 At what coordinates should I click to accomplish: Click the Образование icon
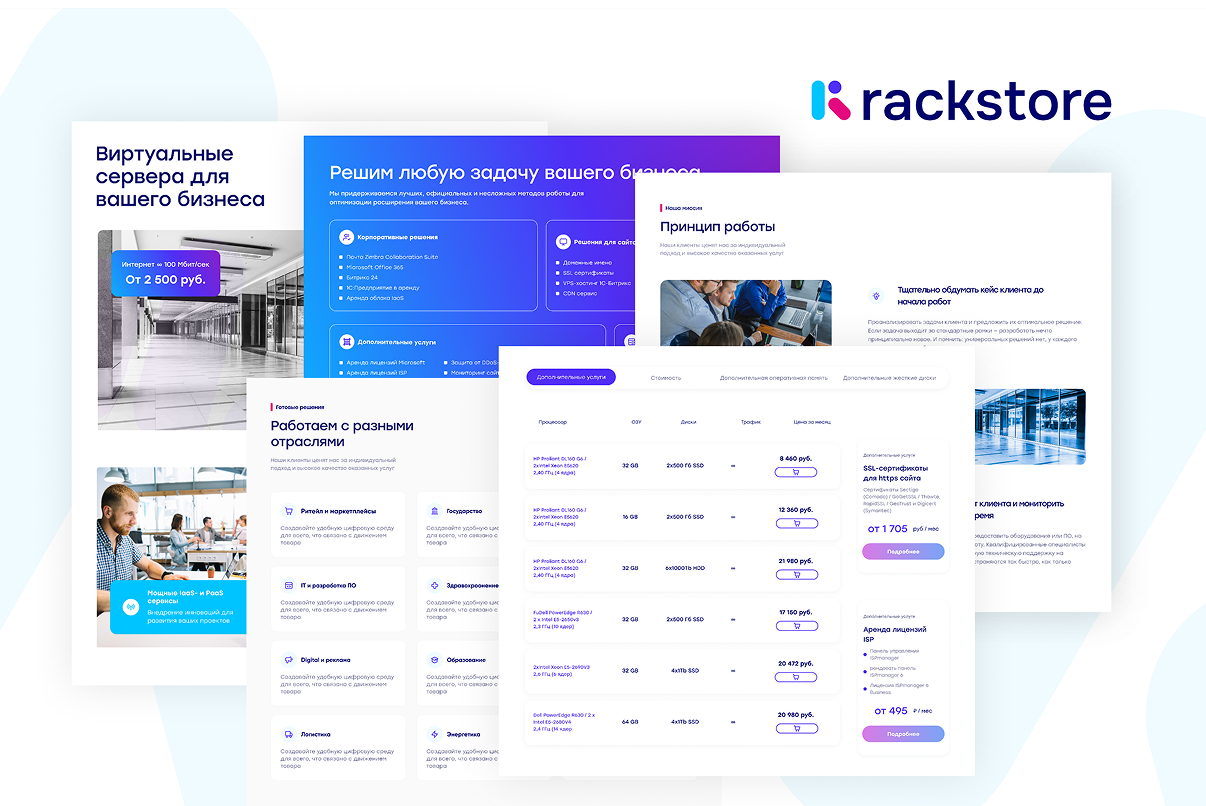click(x=434, y=660)
